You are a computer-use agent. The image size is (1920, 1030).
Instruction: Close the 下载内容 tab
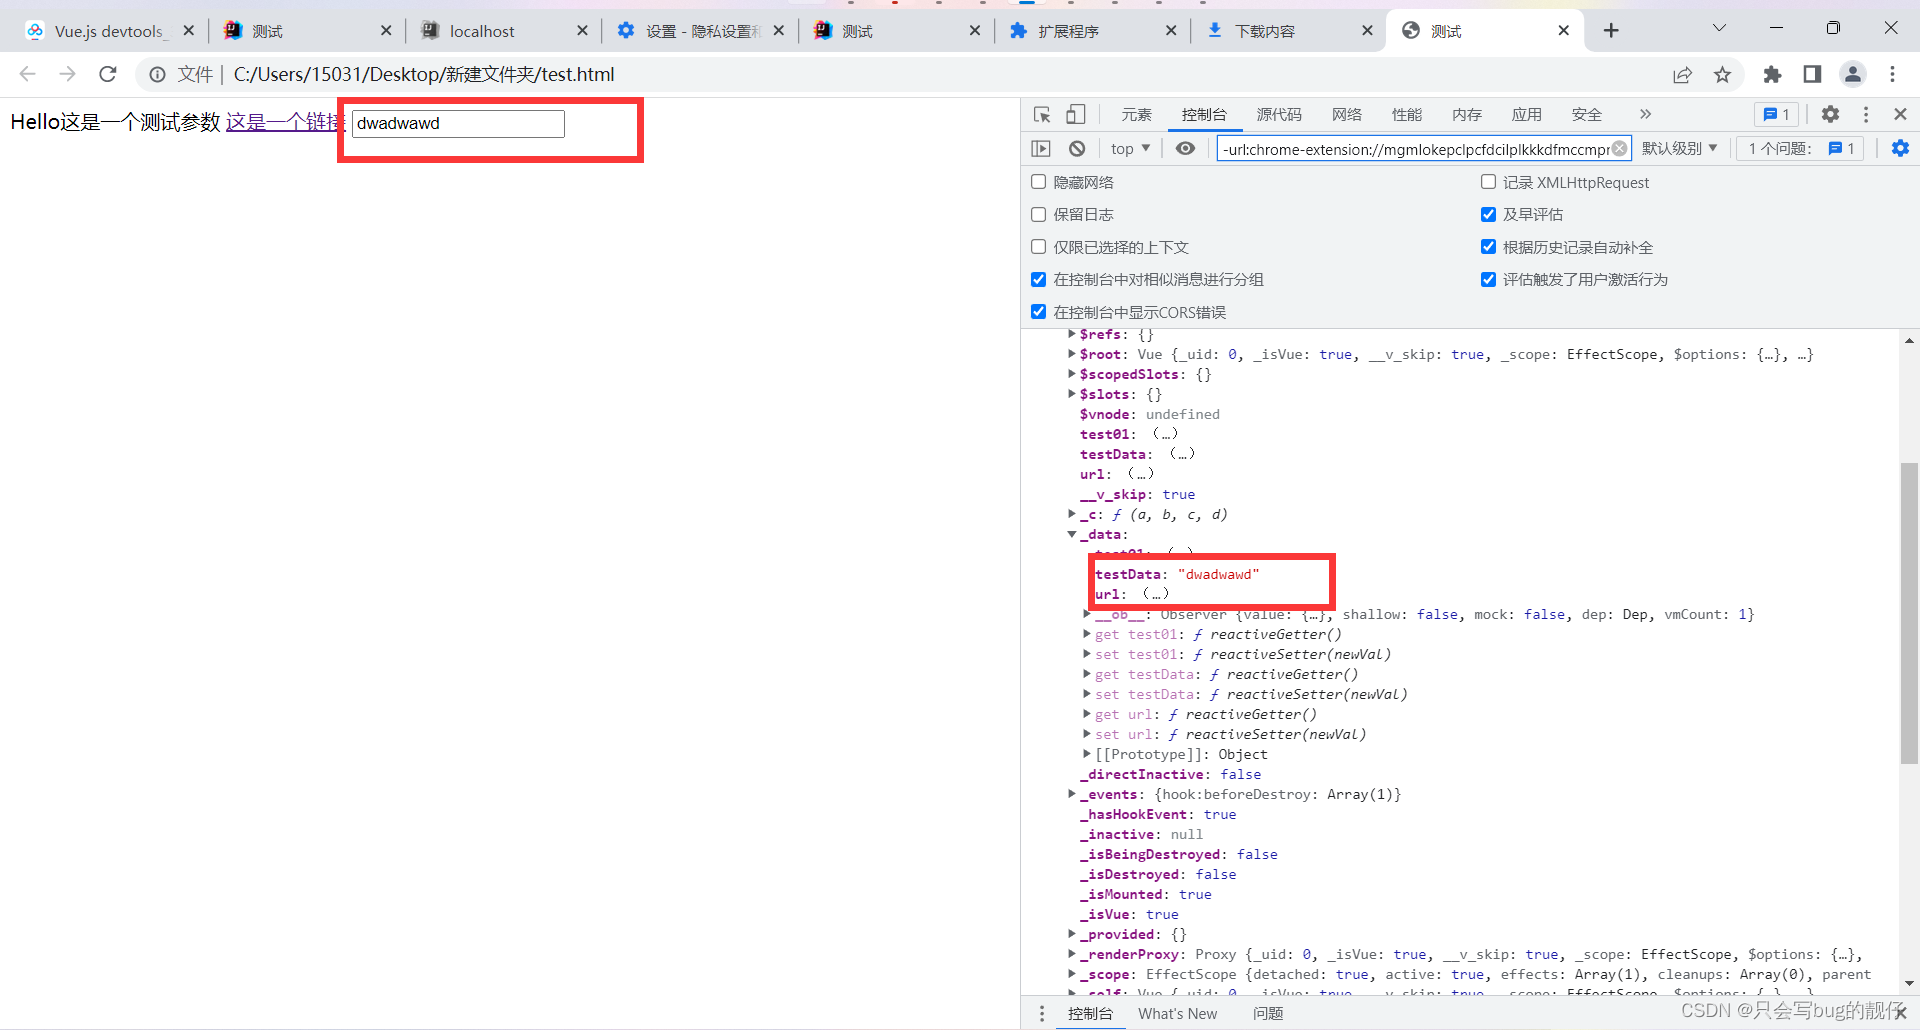pyautogui.click(x=1367, y=31)
